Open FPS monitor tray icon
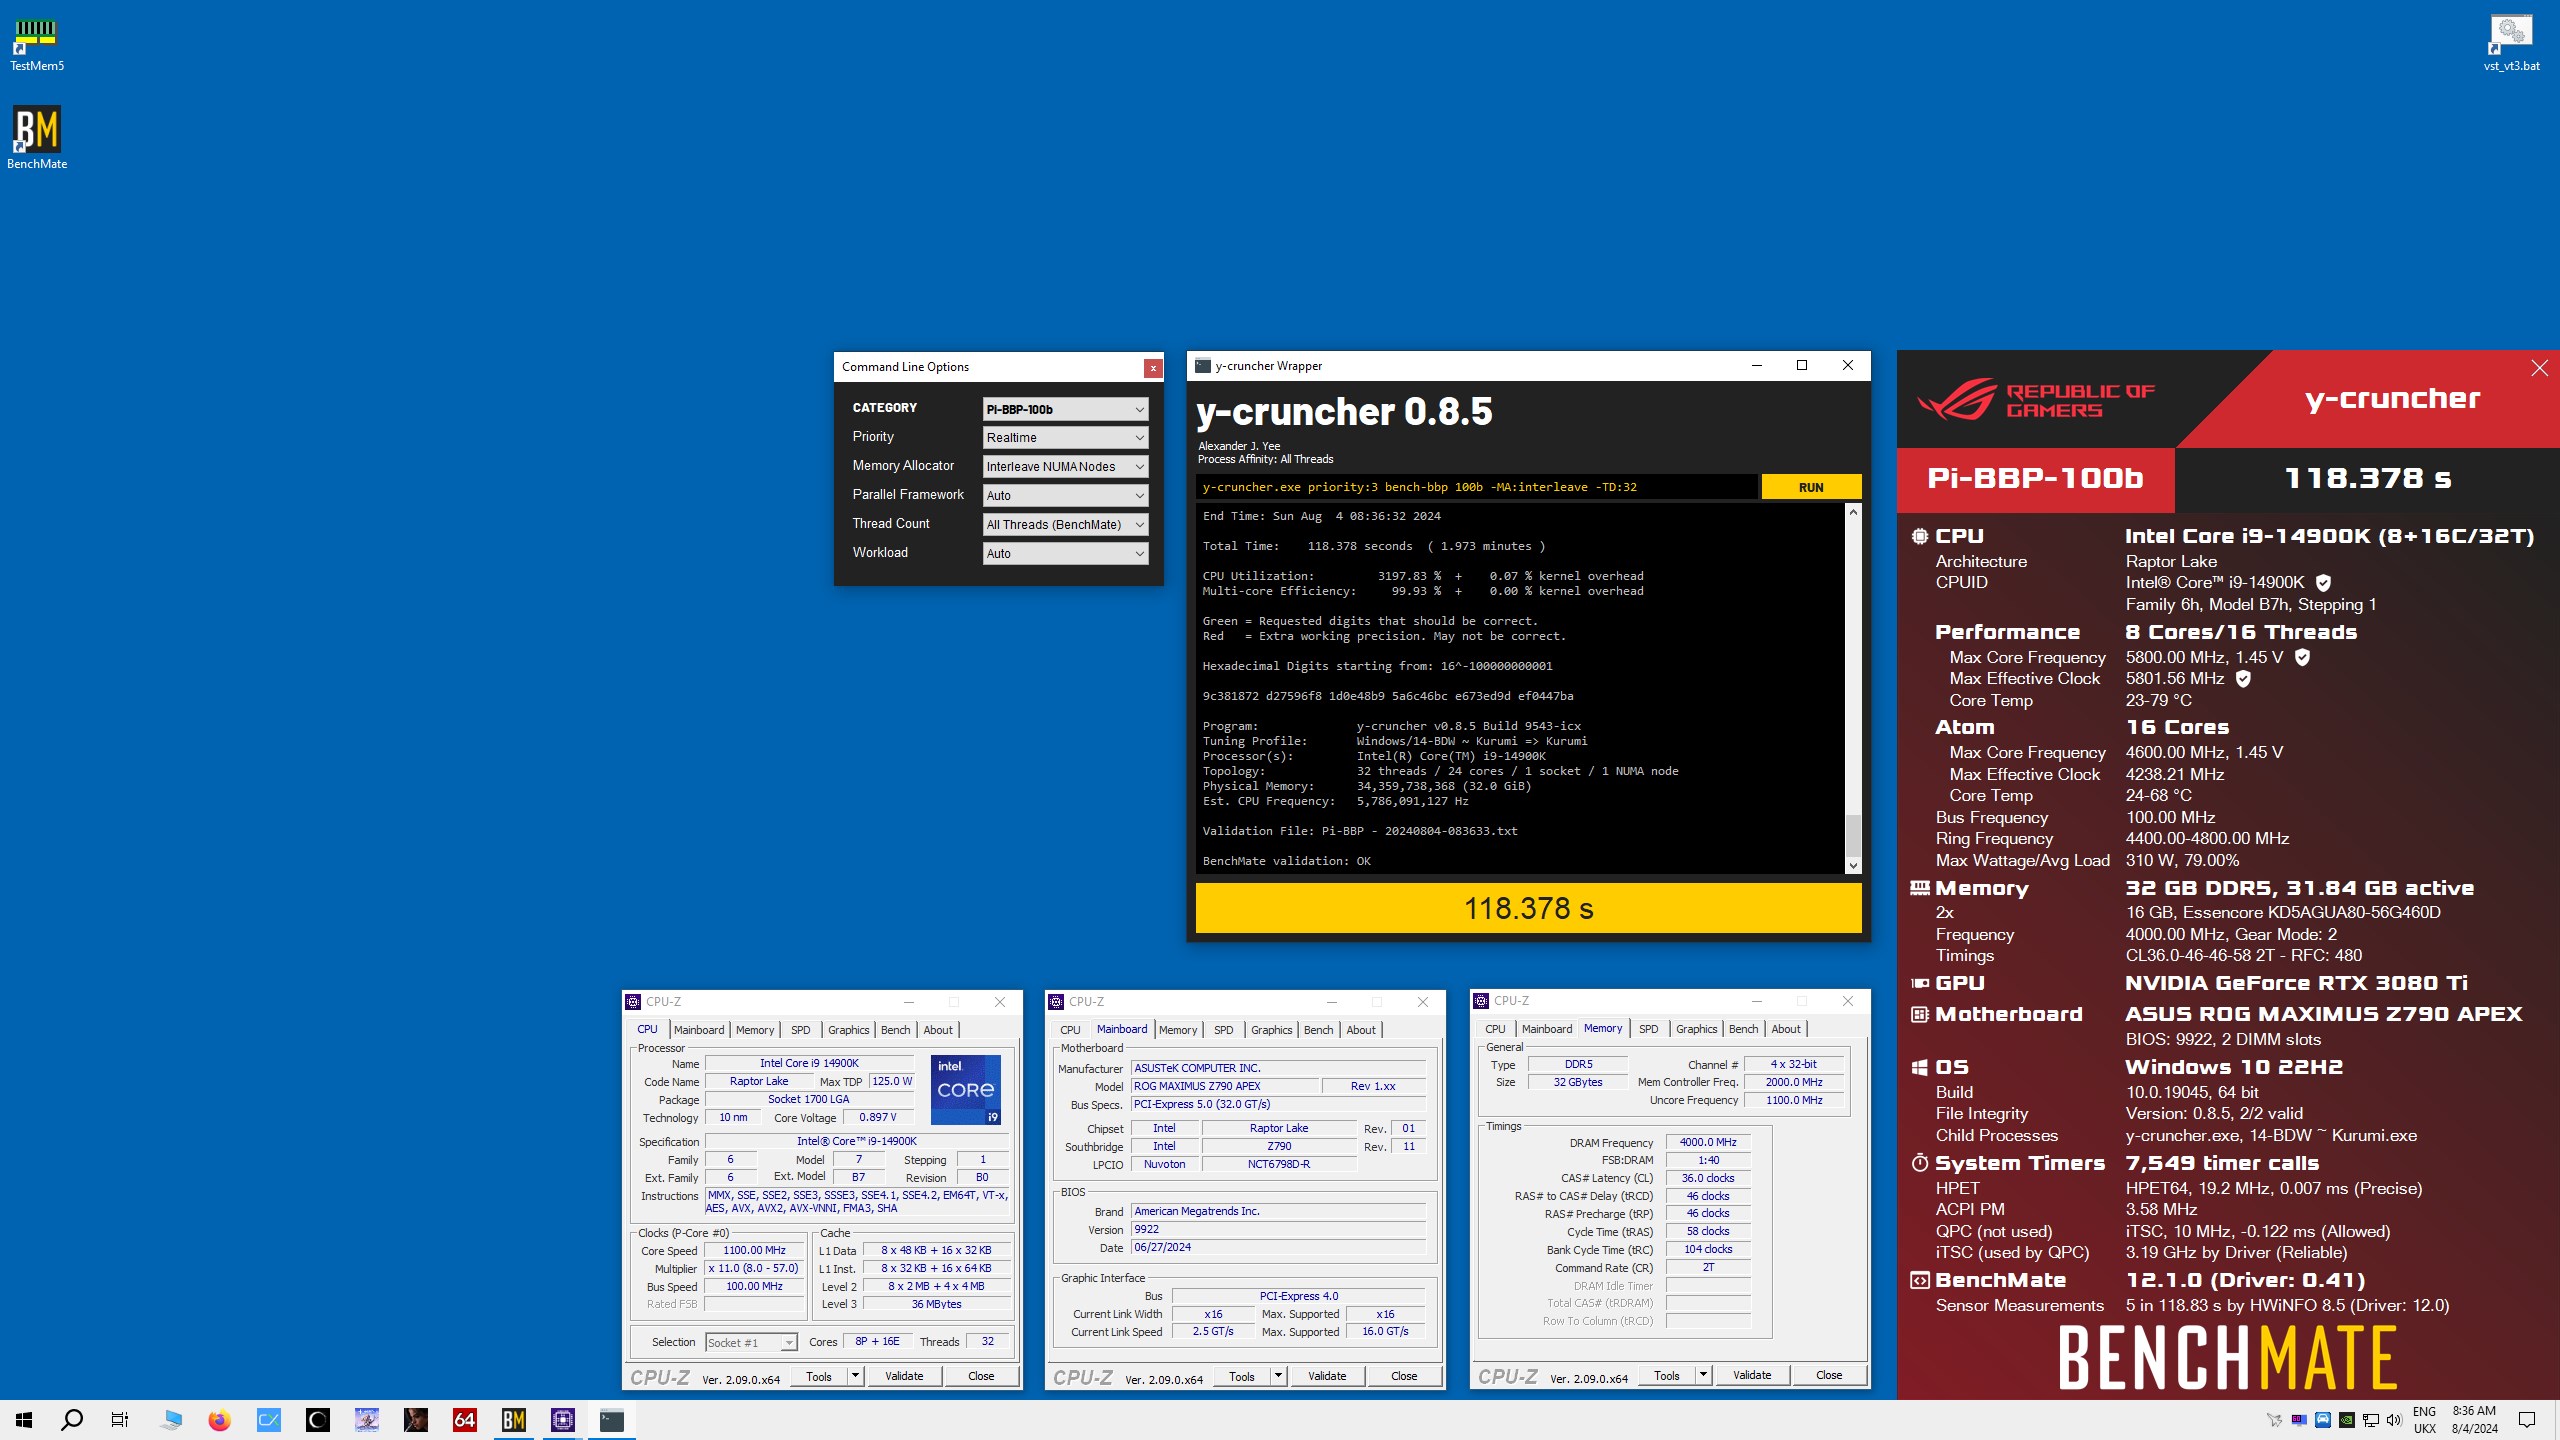This screenshot has width=2560, height=1440. point(2299,1420)
